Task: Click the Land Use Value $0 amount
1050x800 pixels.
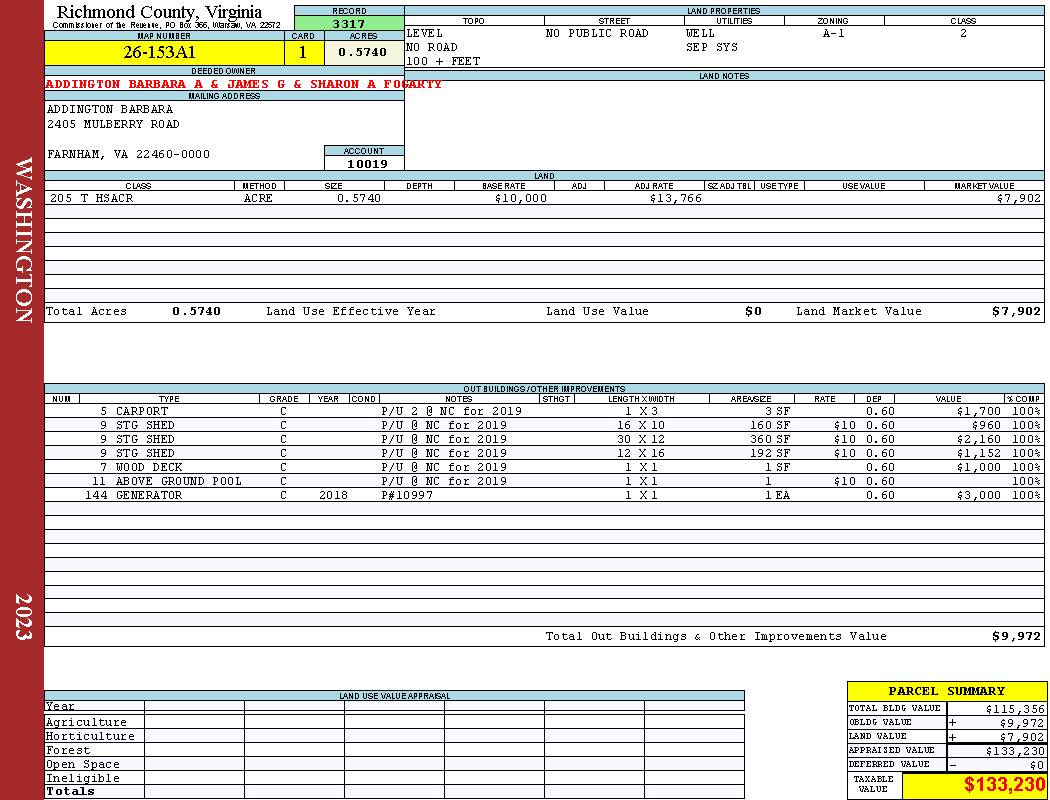Action: (x=753, y=311)
